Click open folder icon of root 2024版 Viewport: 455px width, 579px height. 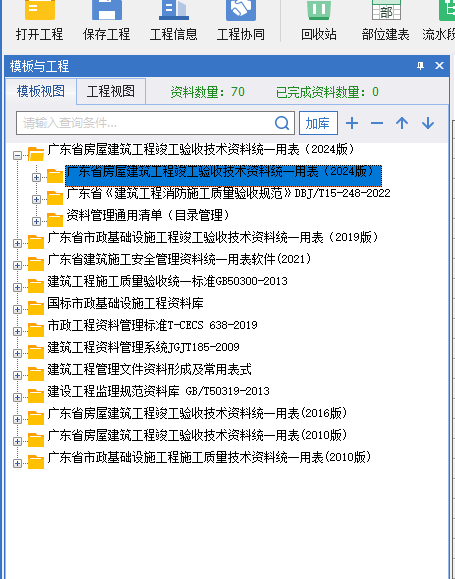[x=36, y=154]
